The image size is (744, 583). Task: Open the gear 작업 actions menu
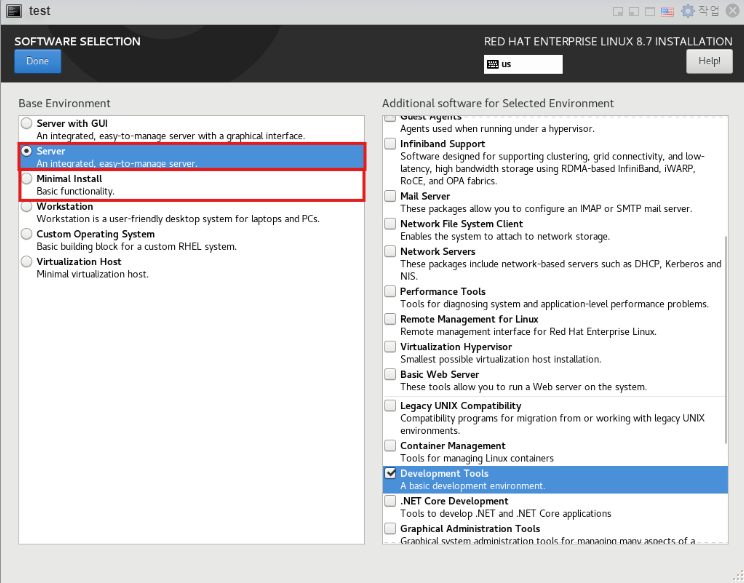[700, 10]
